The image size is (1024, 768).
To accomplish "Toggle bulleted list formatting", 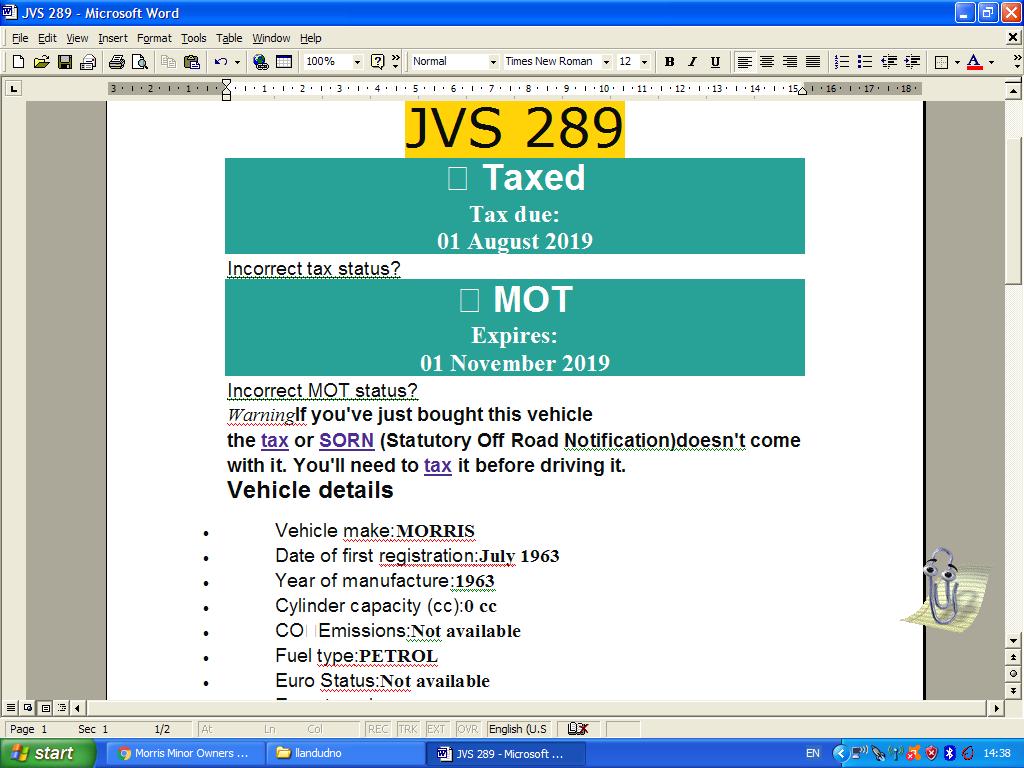I will pyautogui.click(x=865, y=62).
